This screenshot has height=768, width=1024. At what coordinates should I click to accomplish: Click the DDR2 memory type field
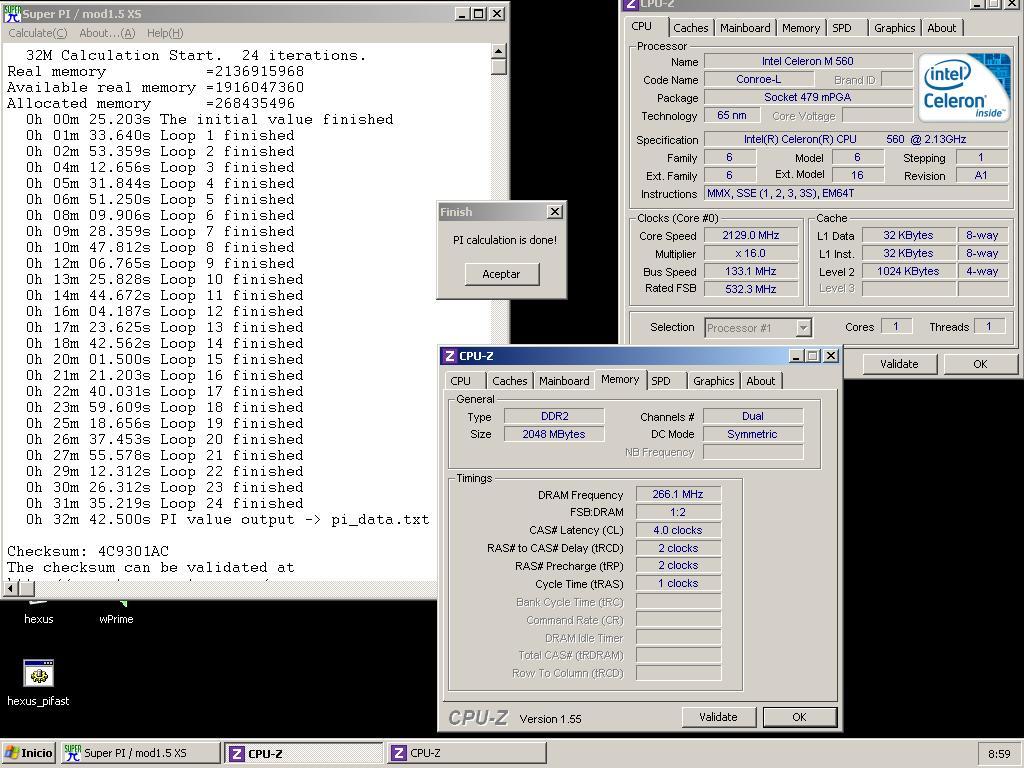(x=554, y=416)
